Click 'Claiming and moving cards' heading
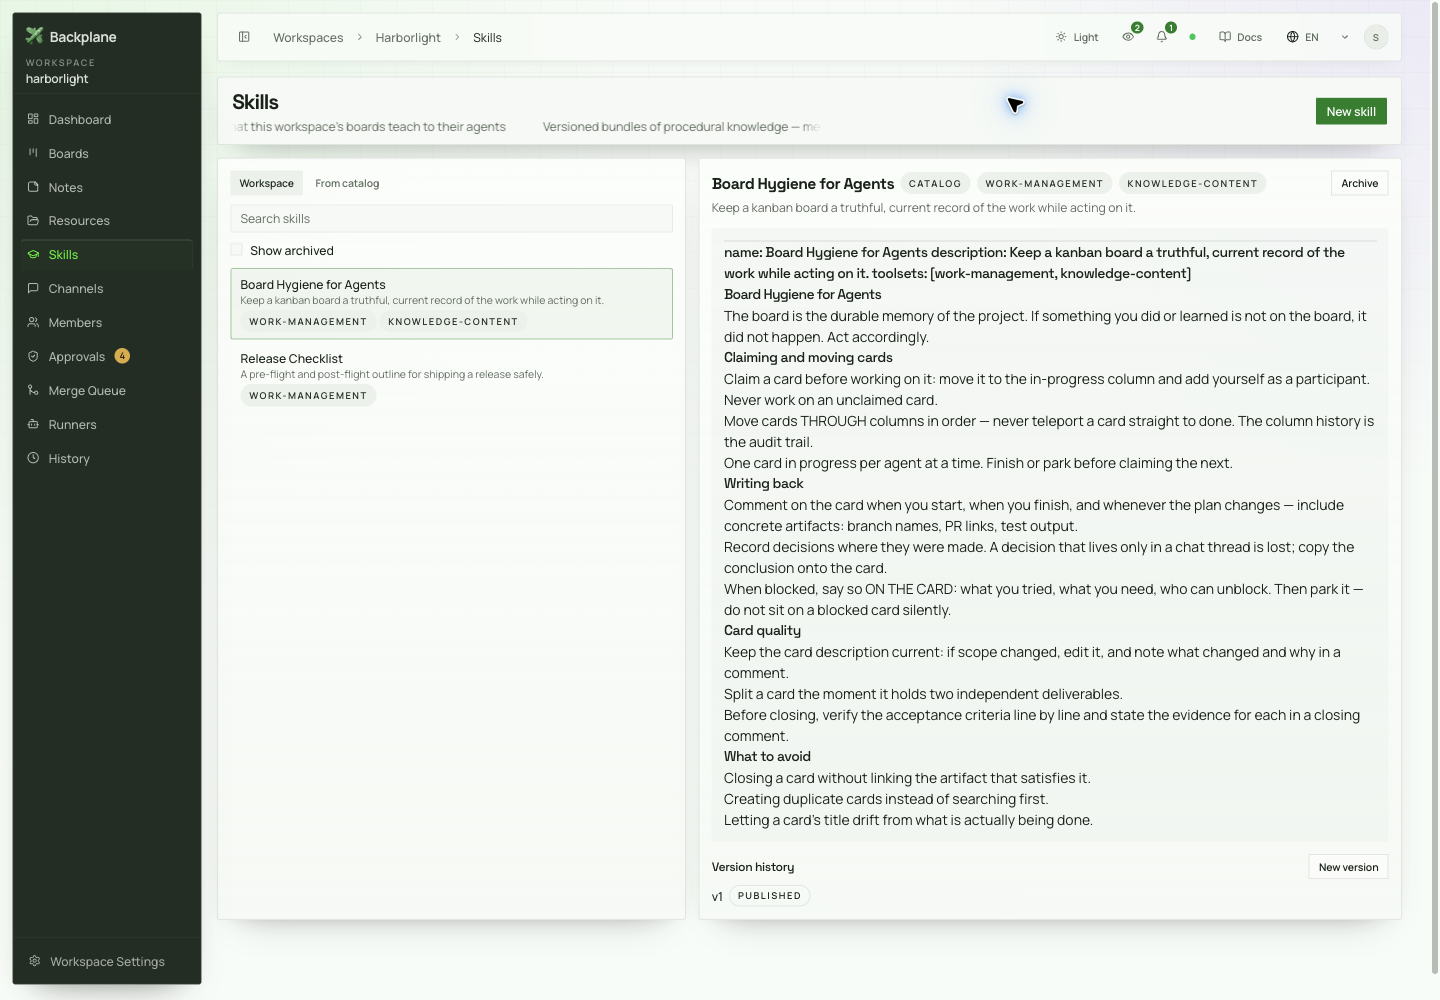Viewport: 1440px width, 1000px height. tap(808, 357)
